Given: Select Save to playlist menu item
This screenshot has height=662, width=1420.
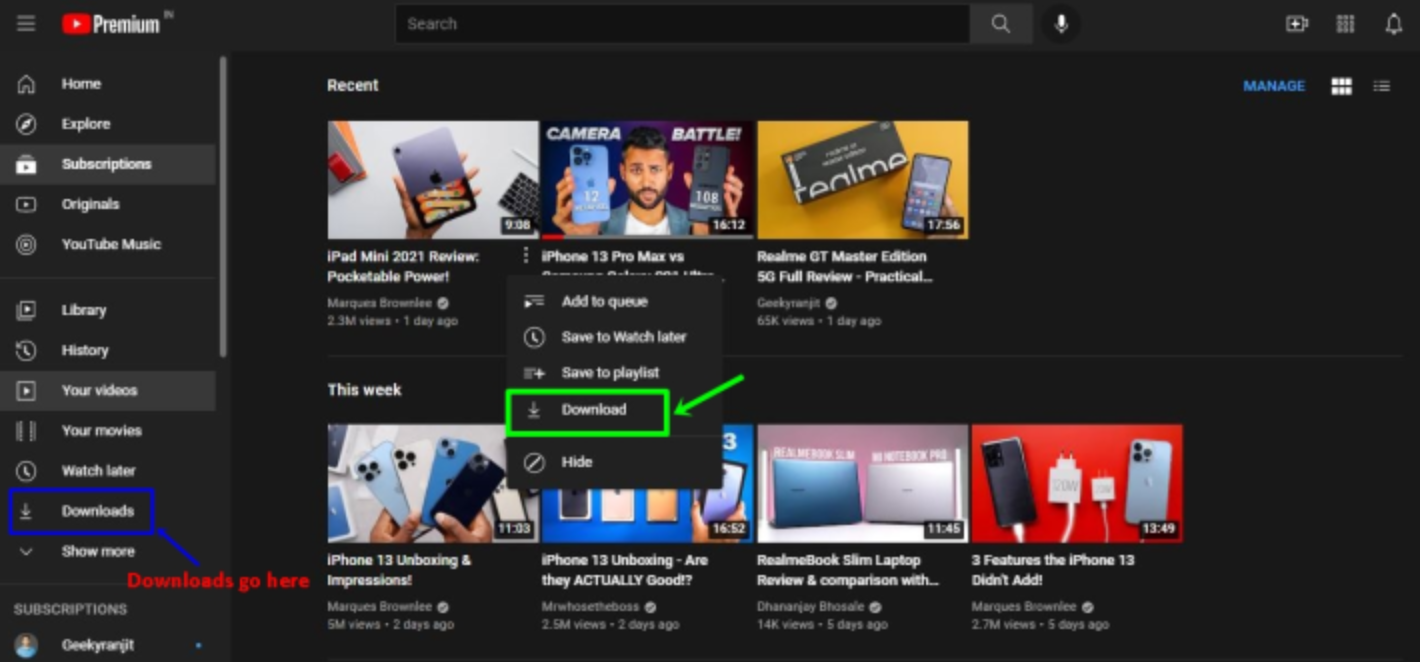Looking at the screenshot, I should point(614,373).
